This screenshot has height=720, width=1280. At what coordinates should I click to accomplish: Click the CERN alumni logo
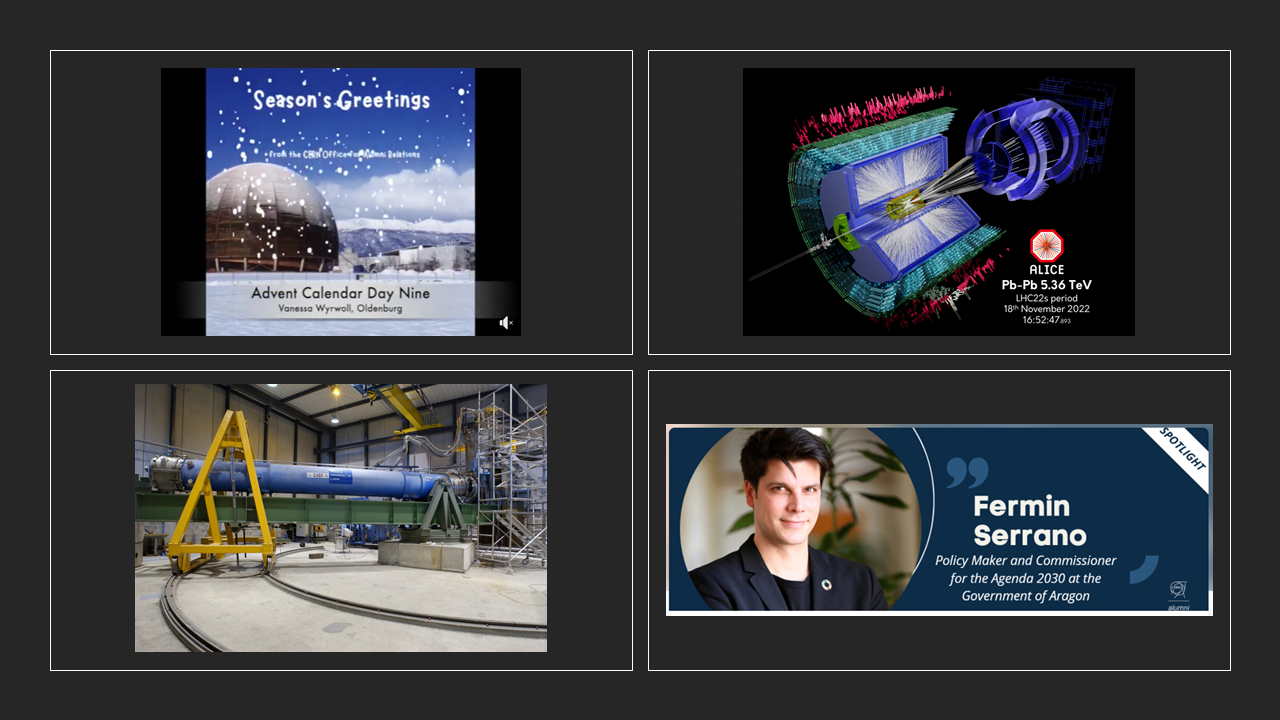point(1179,593)
